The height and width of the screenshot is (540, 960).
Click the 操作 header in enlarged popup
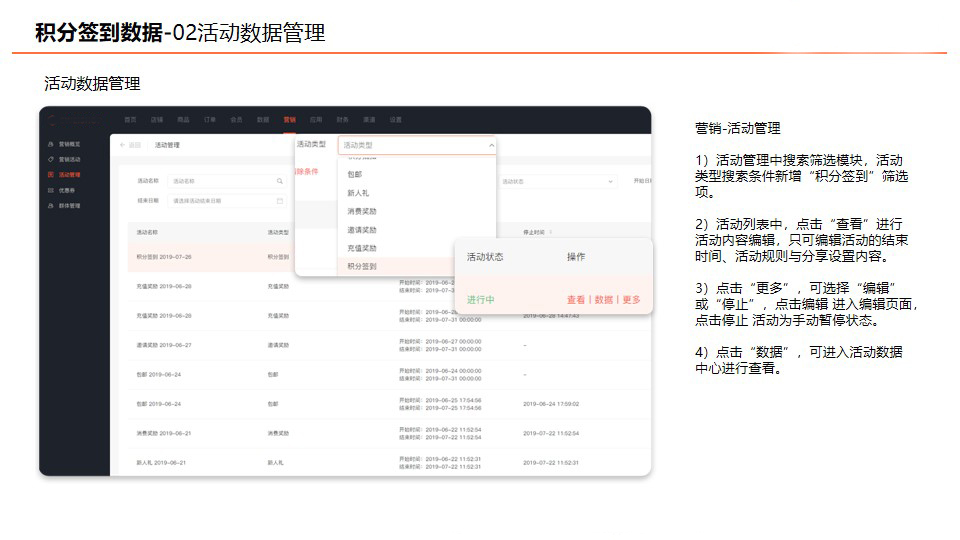[576, 257]
